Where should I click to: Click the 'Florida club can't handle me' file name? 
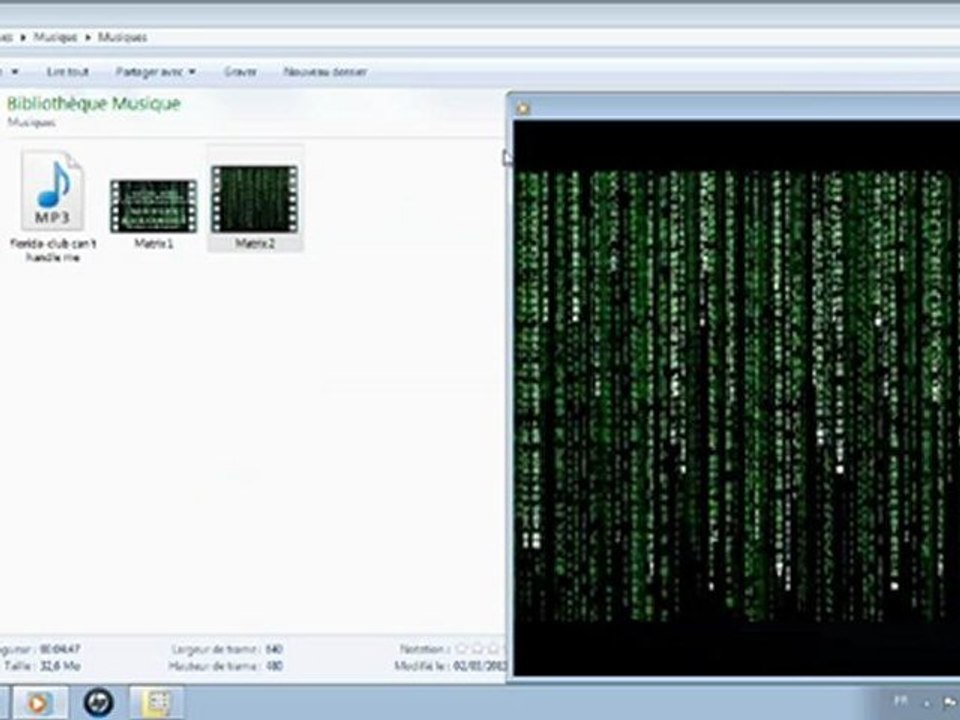pyautogui.click(x=53, y=250)
